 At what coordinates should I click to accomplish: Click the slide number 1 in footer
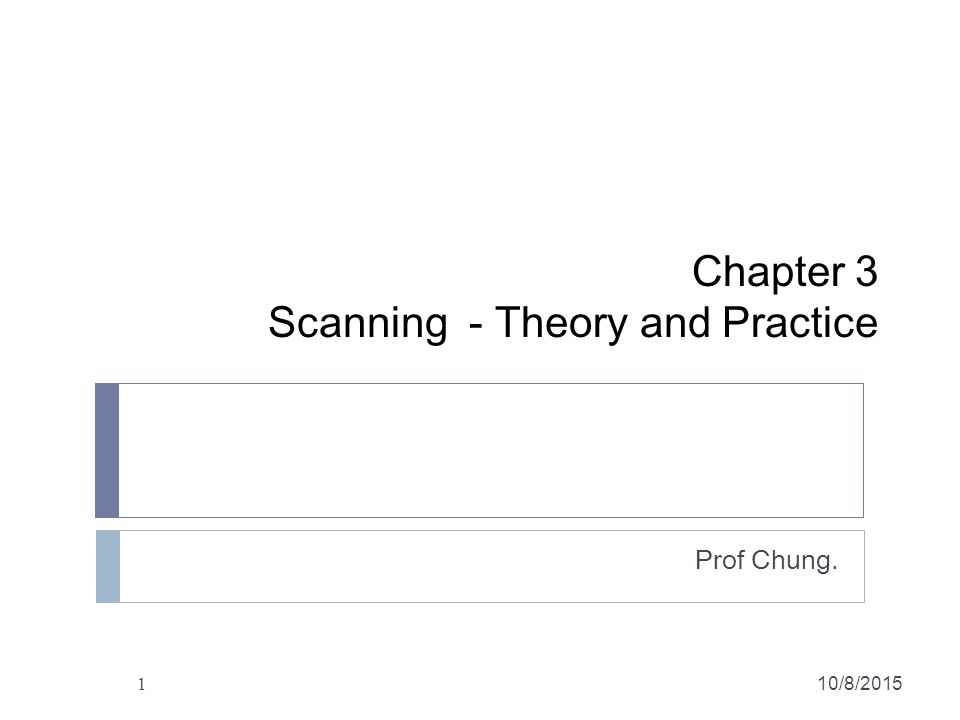[x=141, y=684]
